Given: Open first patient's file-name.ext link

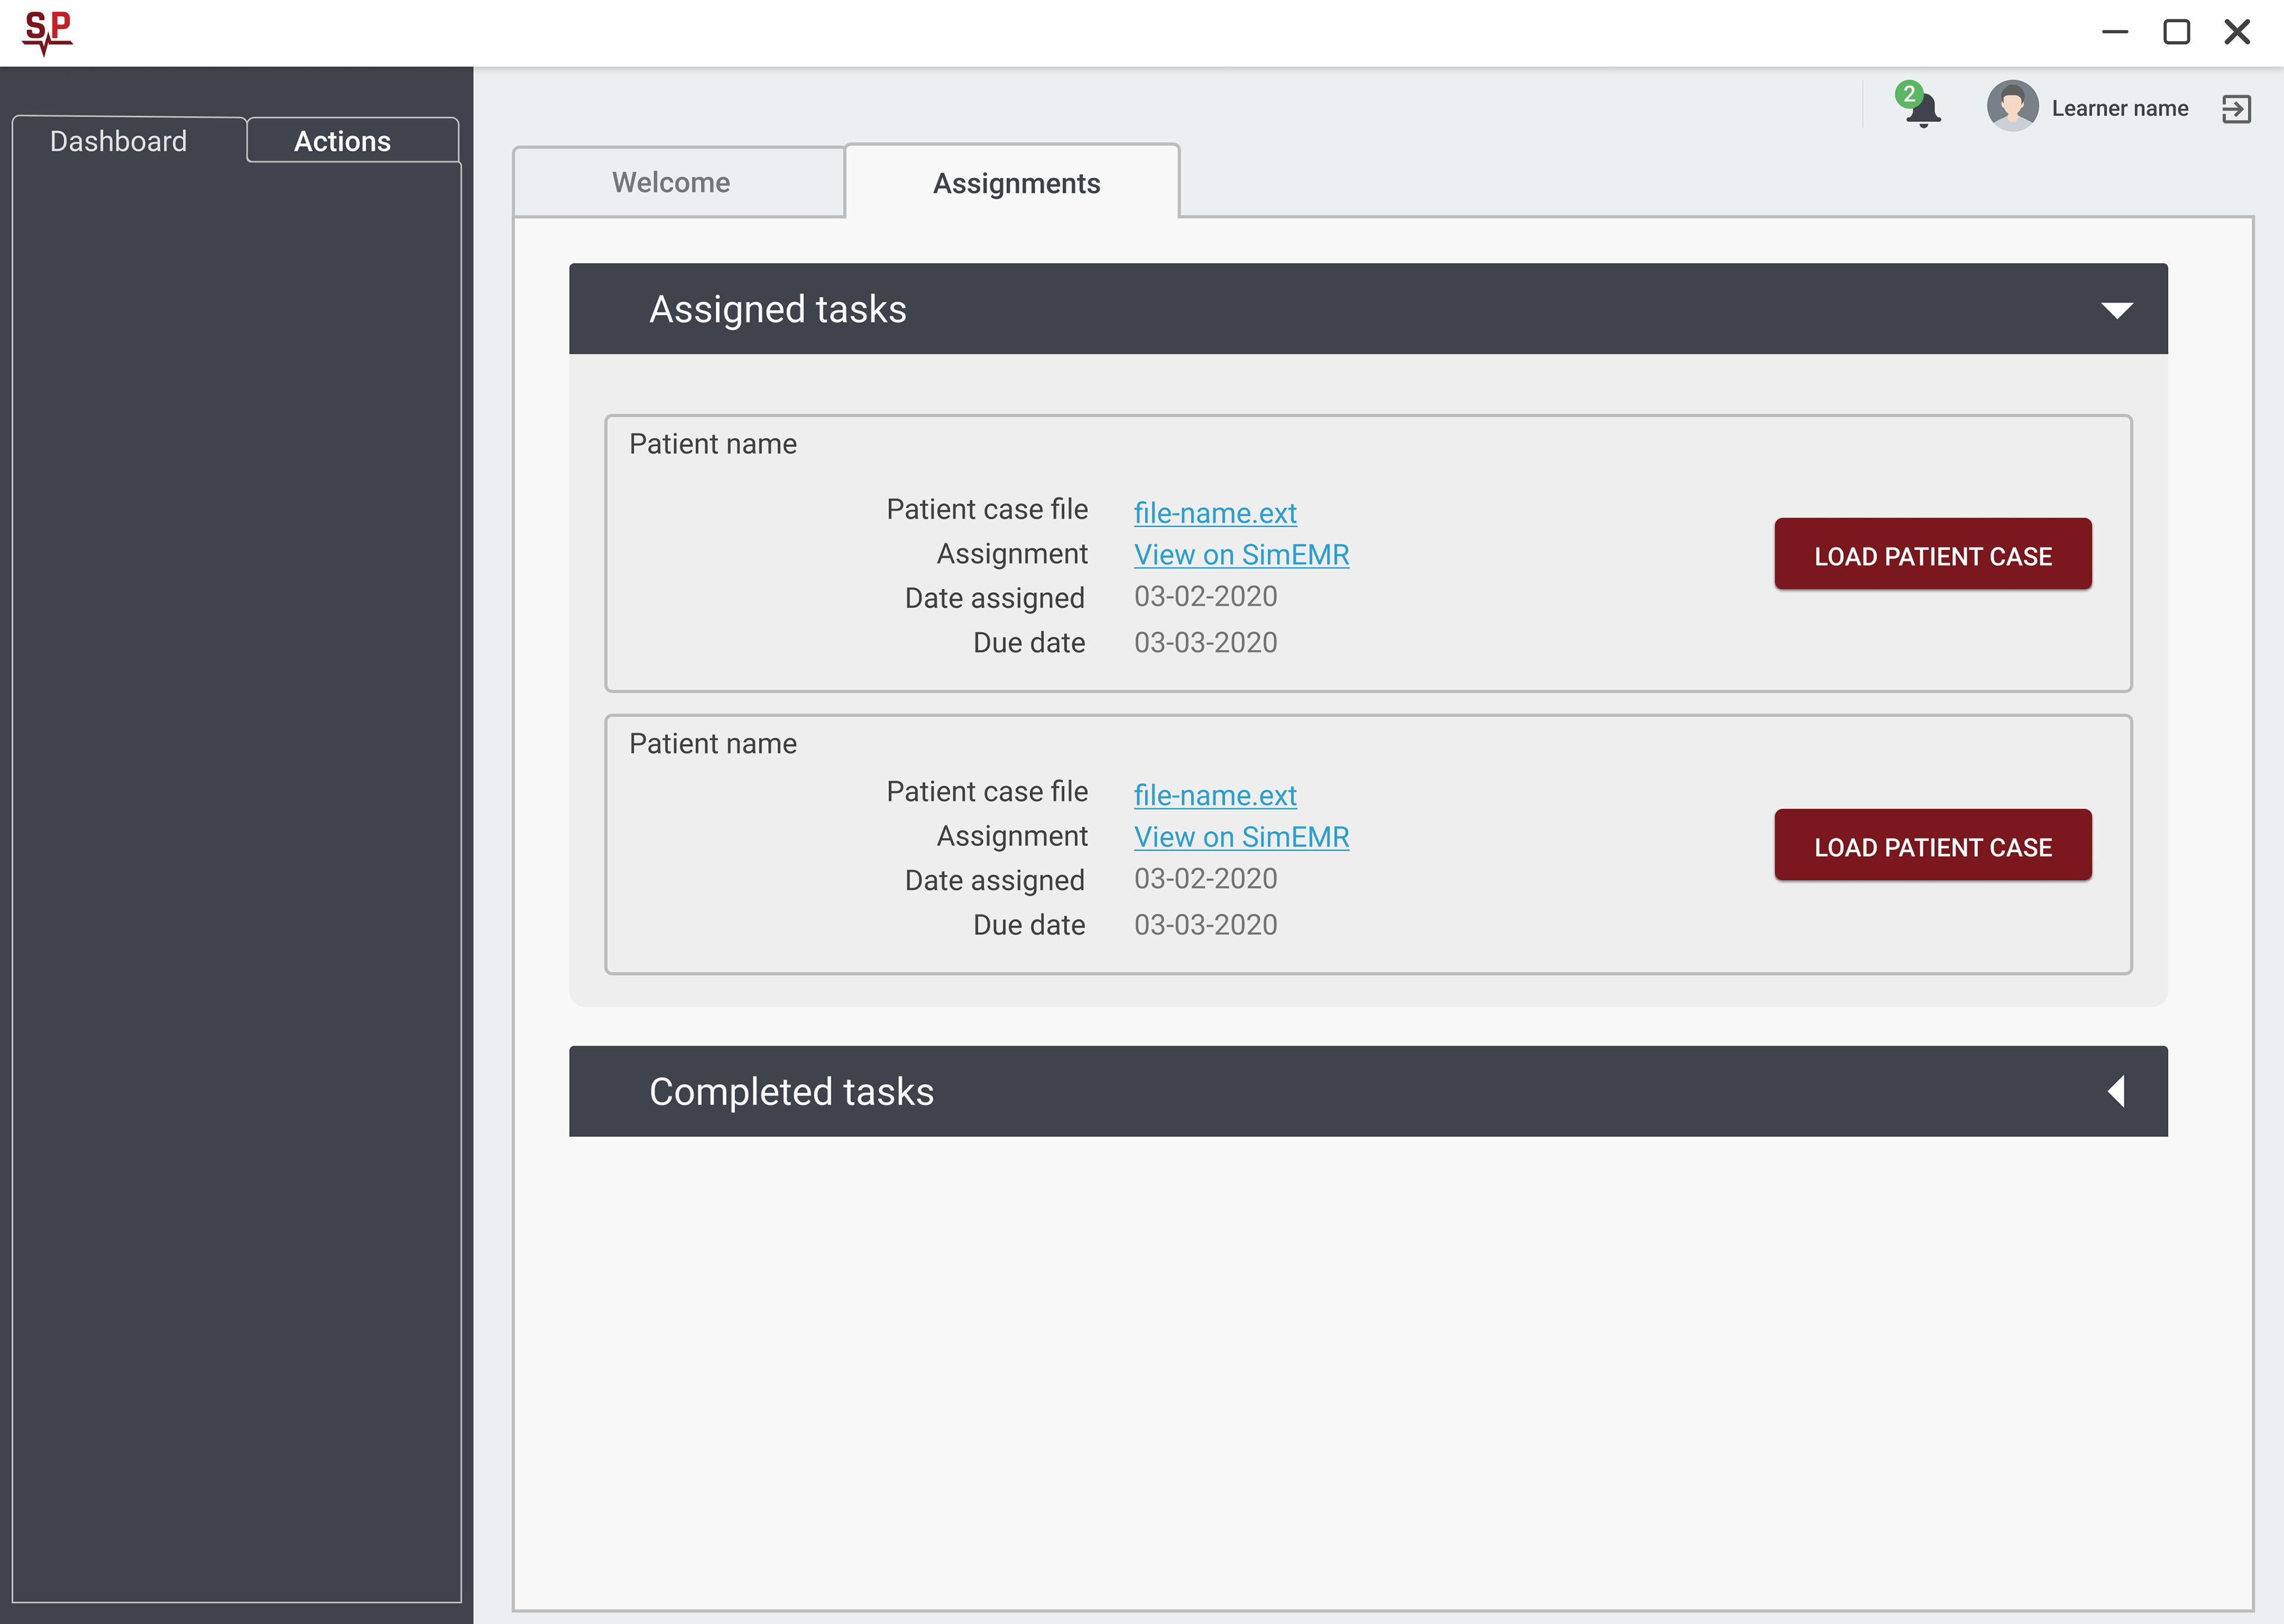Looking at the screenshot, I should tap(1215, 513).
